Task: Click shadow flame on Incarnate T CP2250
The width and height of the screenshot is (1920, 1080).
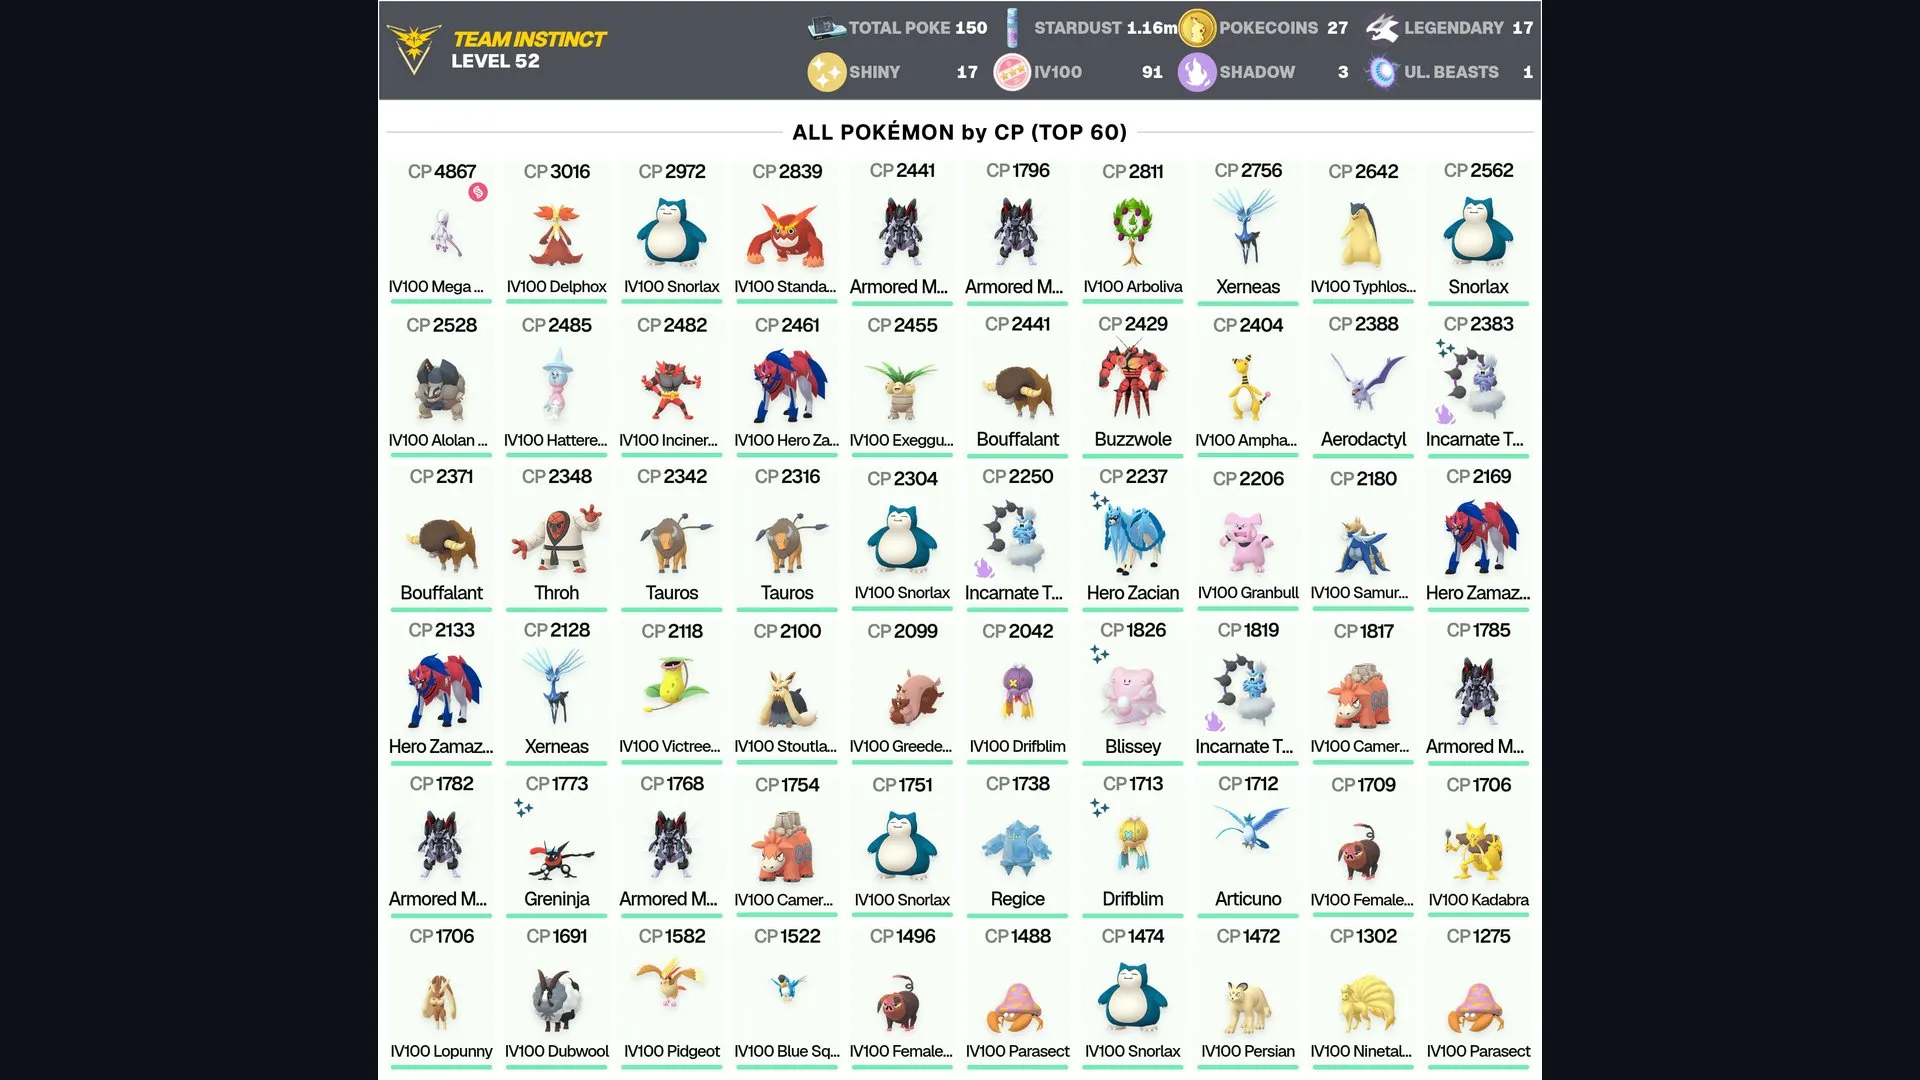Action: tap(984, 568)
